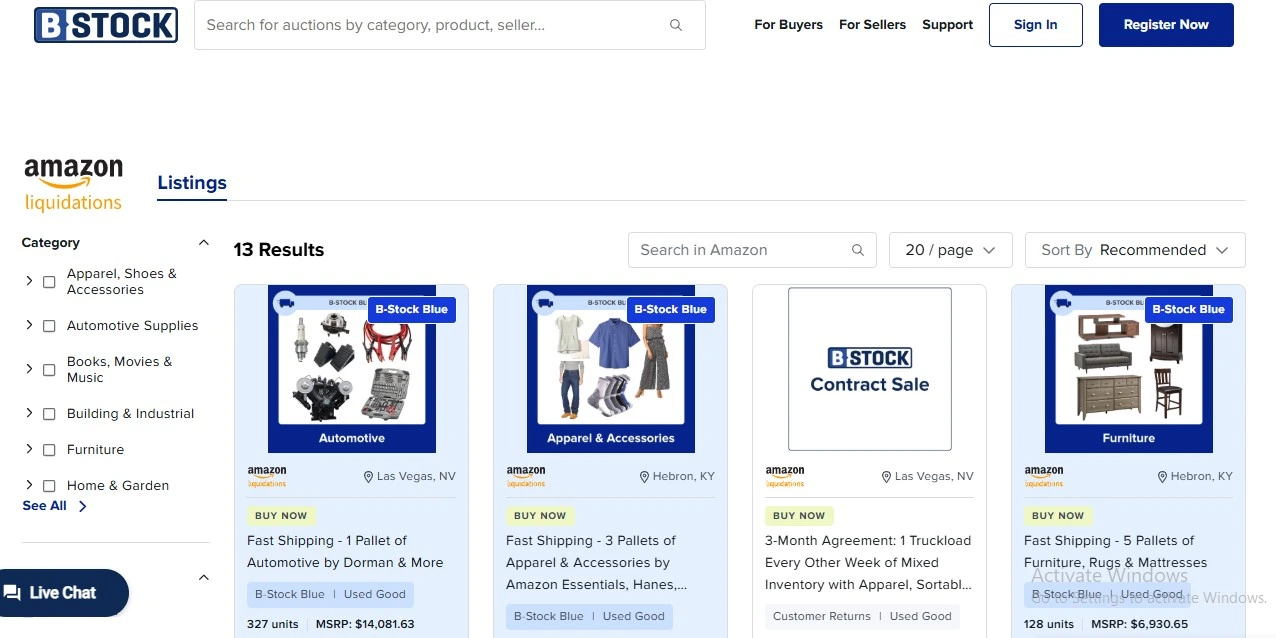Open the Furniture pallets listing thumbnail
The height and width of the screenshot is (638, 1276).
coord(1128,369)
